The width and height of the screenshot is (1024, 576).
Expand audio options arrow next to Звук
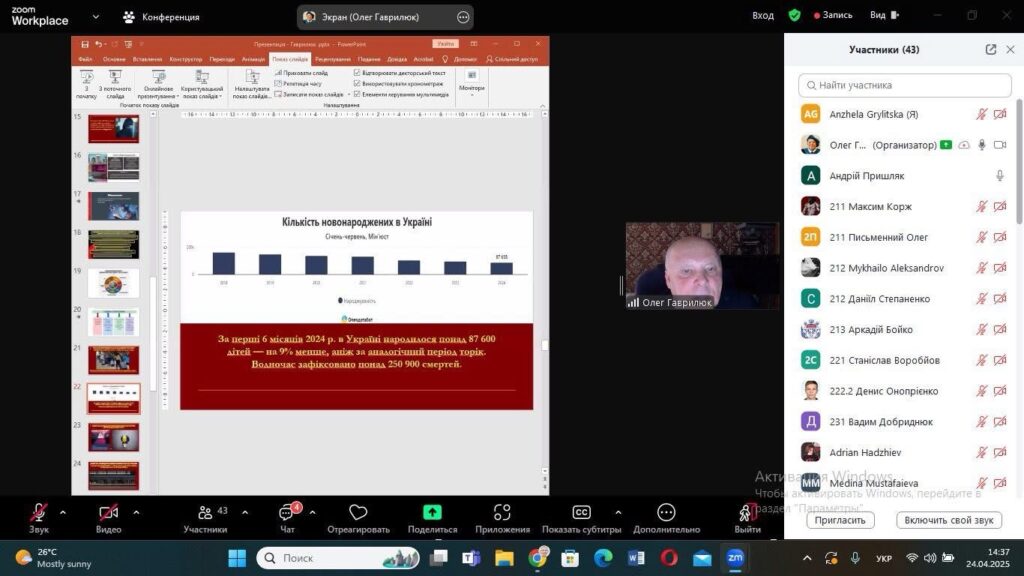coord(63,512)
